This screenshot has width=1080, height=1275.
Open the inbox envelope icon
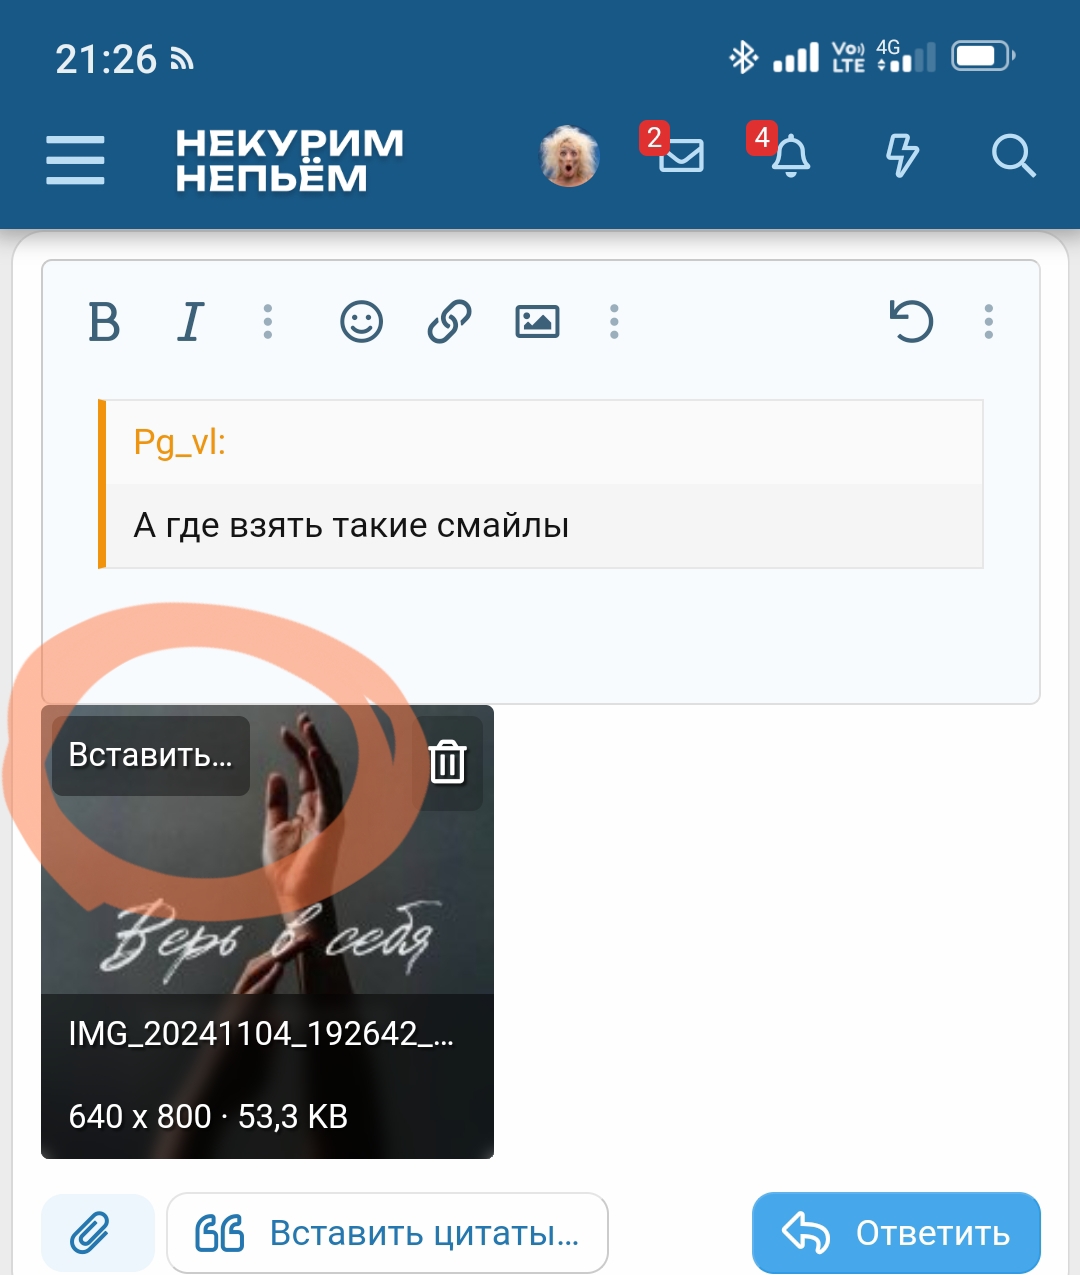681,156
